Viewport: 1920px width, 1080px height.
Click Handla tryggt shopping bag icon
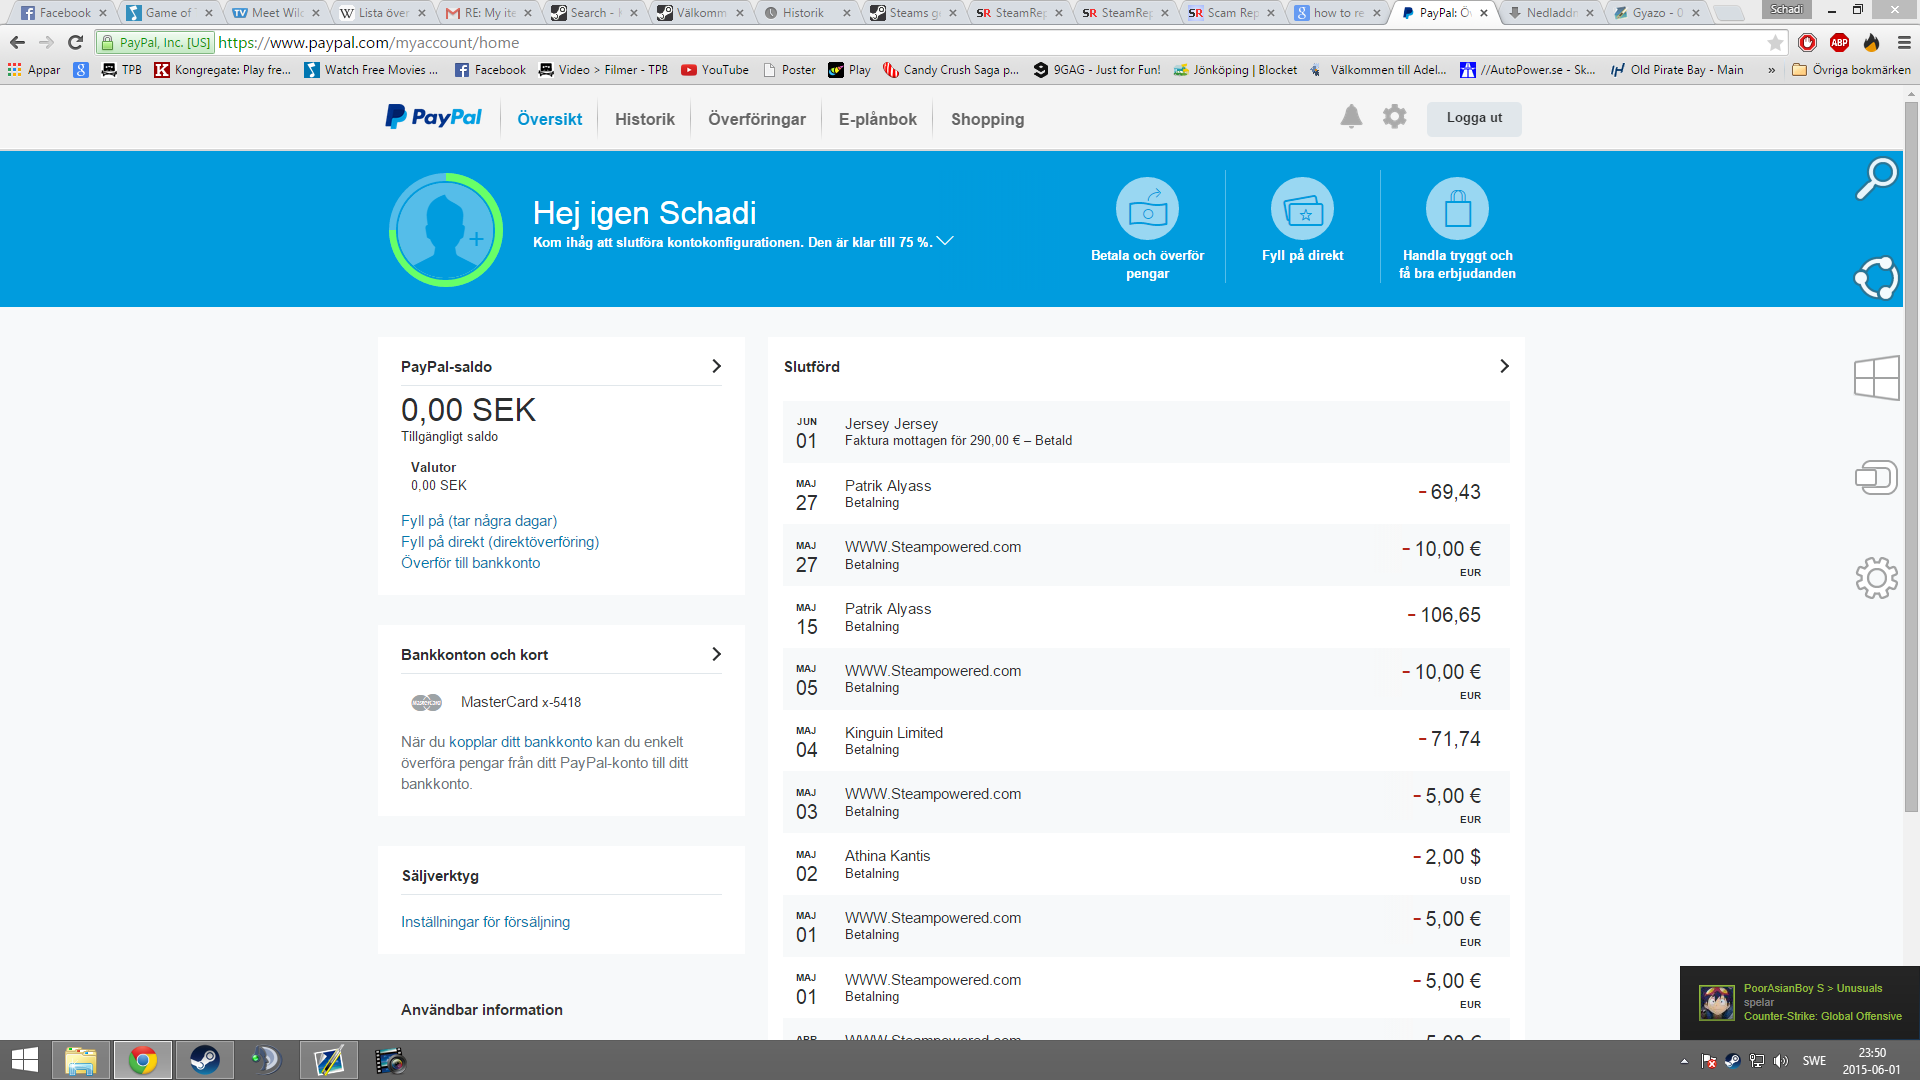pyautogui.click(x=1457, y=209)
